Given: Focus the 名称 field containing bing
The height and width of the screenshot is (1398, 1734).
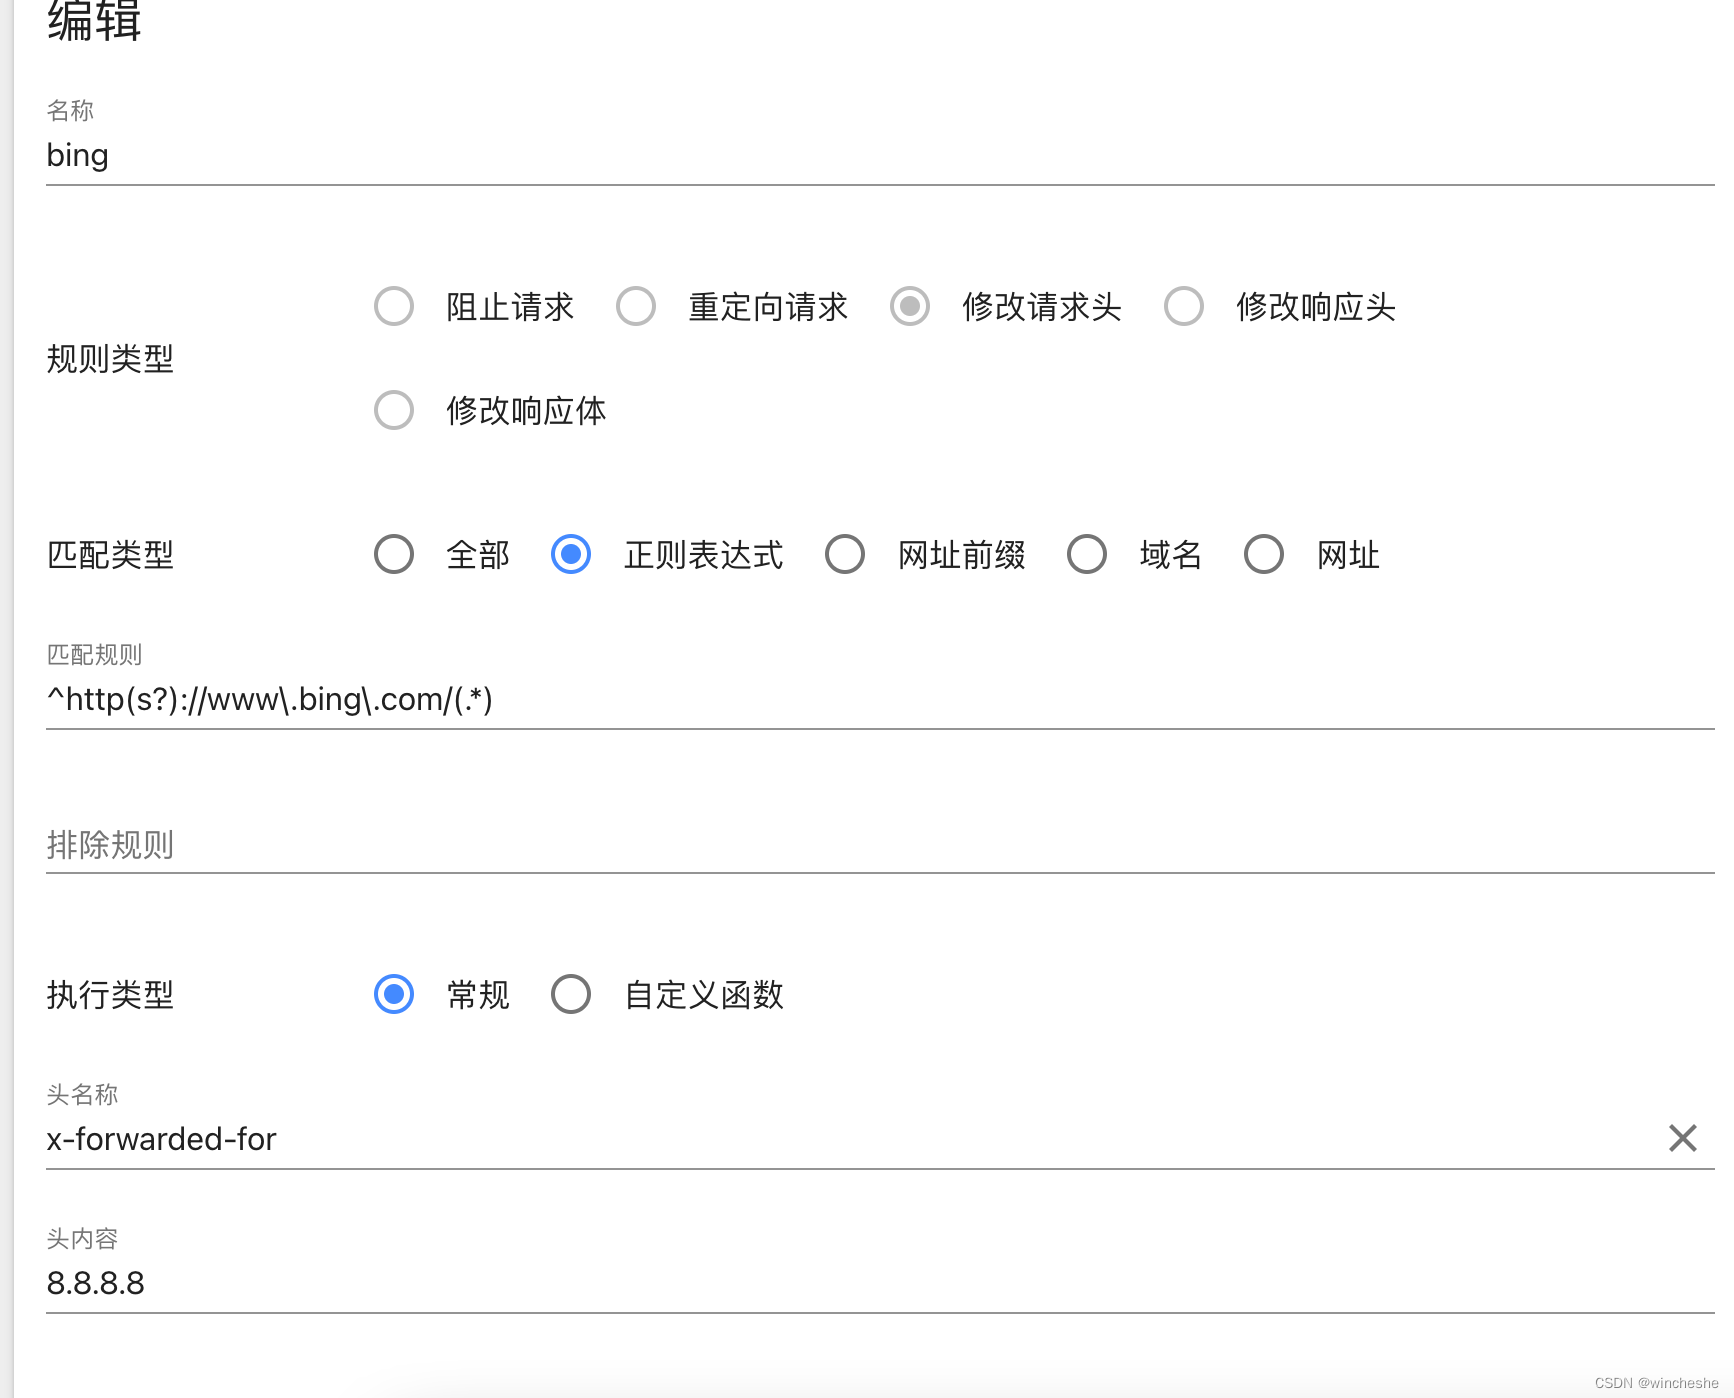Looking at the screenshot, I should tap(880, 156).
